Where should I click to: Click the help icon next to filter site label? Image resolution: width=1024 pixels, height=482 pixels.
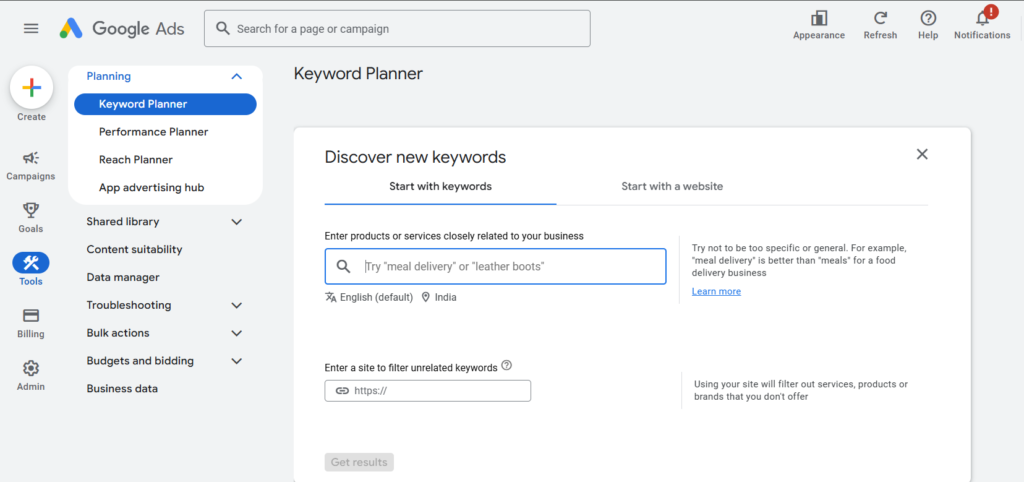pyautogui.click(x=506, y=366)
